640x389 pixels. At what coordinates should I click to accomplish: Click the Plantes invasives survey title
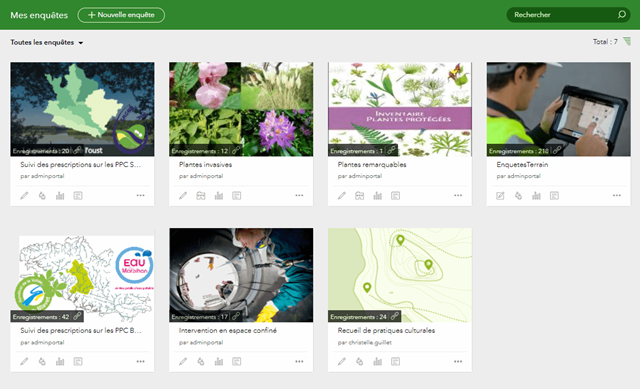point(205,164)
